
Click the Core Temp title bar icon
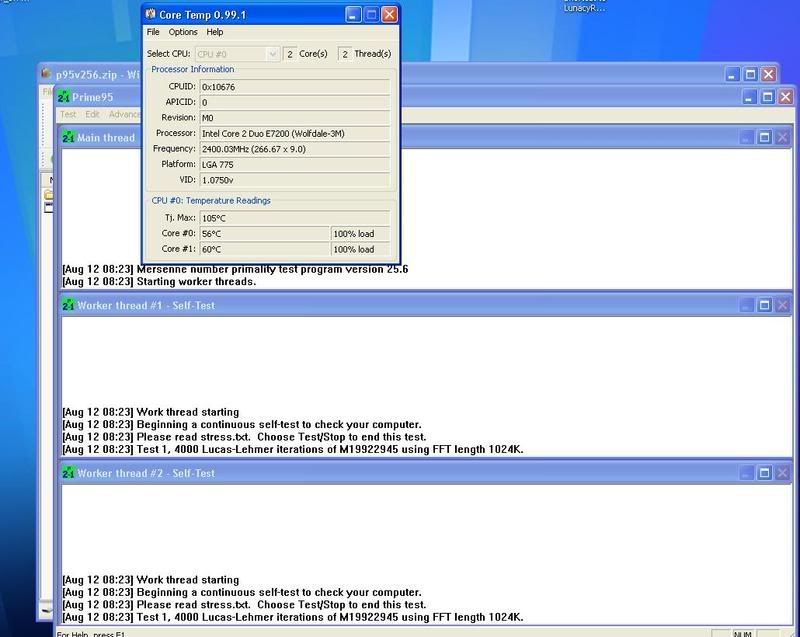151,14
